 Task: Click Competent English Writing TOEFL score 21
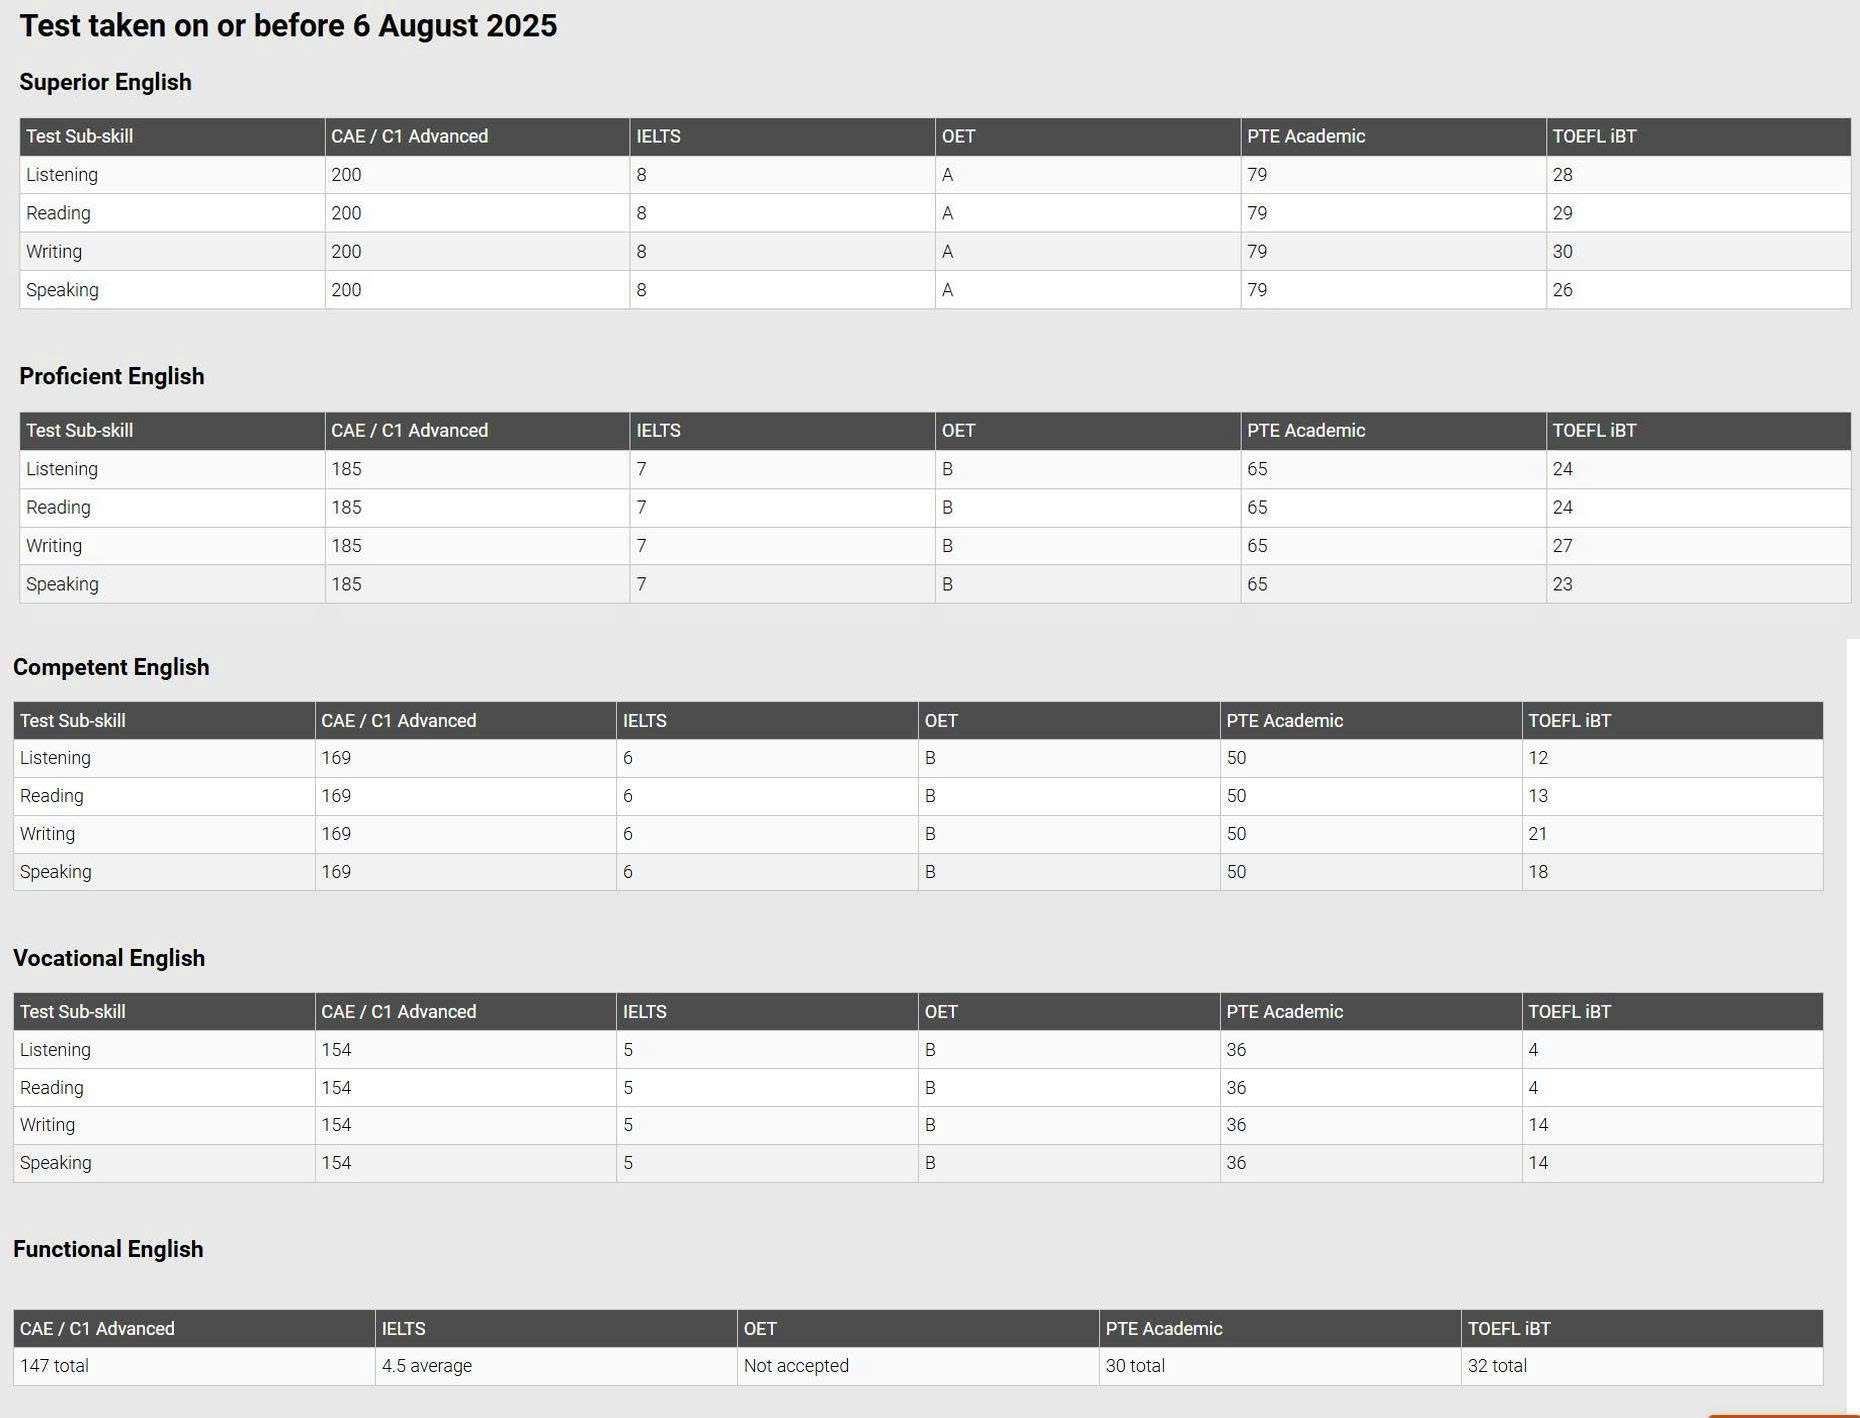pos(1537,833)
